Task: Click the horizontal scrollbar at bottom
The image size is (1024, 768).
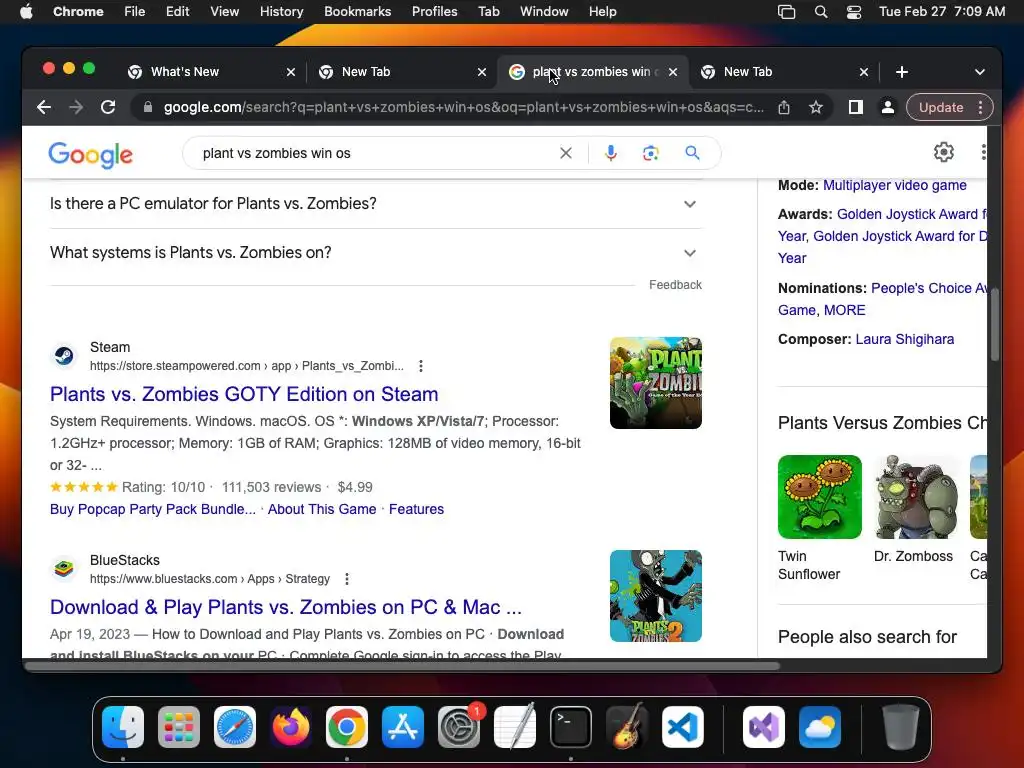Action: [x=402, y=666]
